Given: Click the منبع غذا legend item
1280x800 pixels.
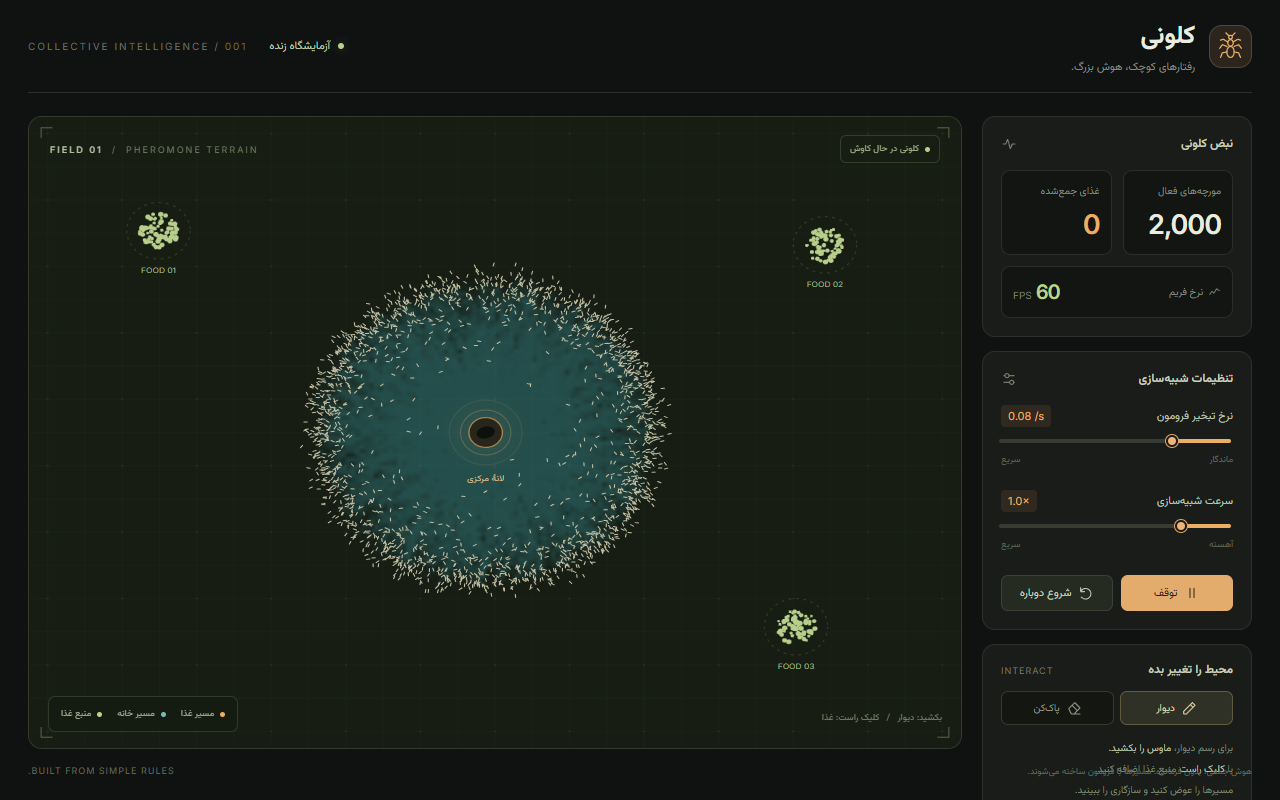Looking at the screenshot, I should tap(81, 714).
